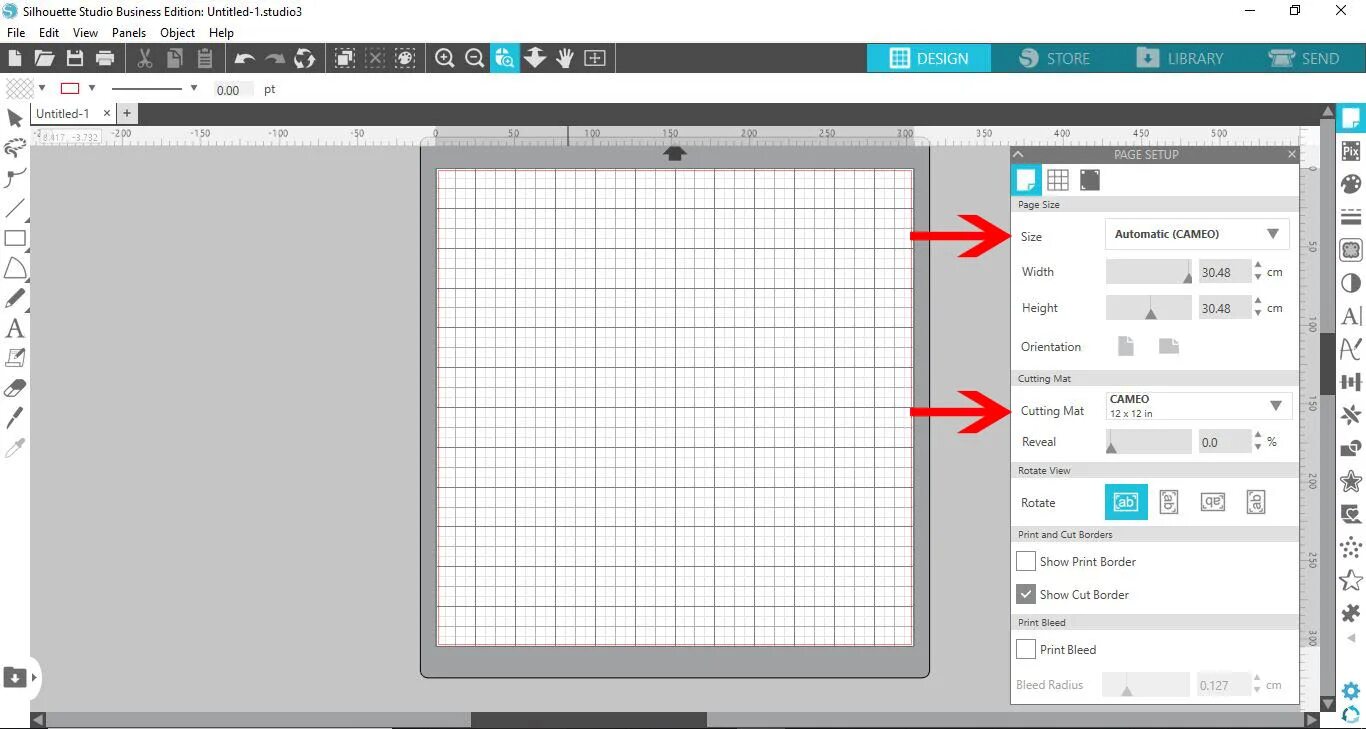Click the Redo arrow icon
The image size is (1366, 729).
click(x=275, y=58)
